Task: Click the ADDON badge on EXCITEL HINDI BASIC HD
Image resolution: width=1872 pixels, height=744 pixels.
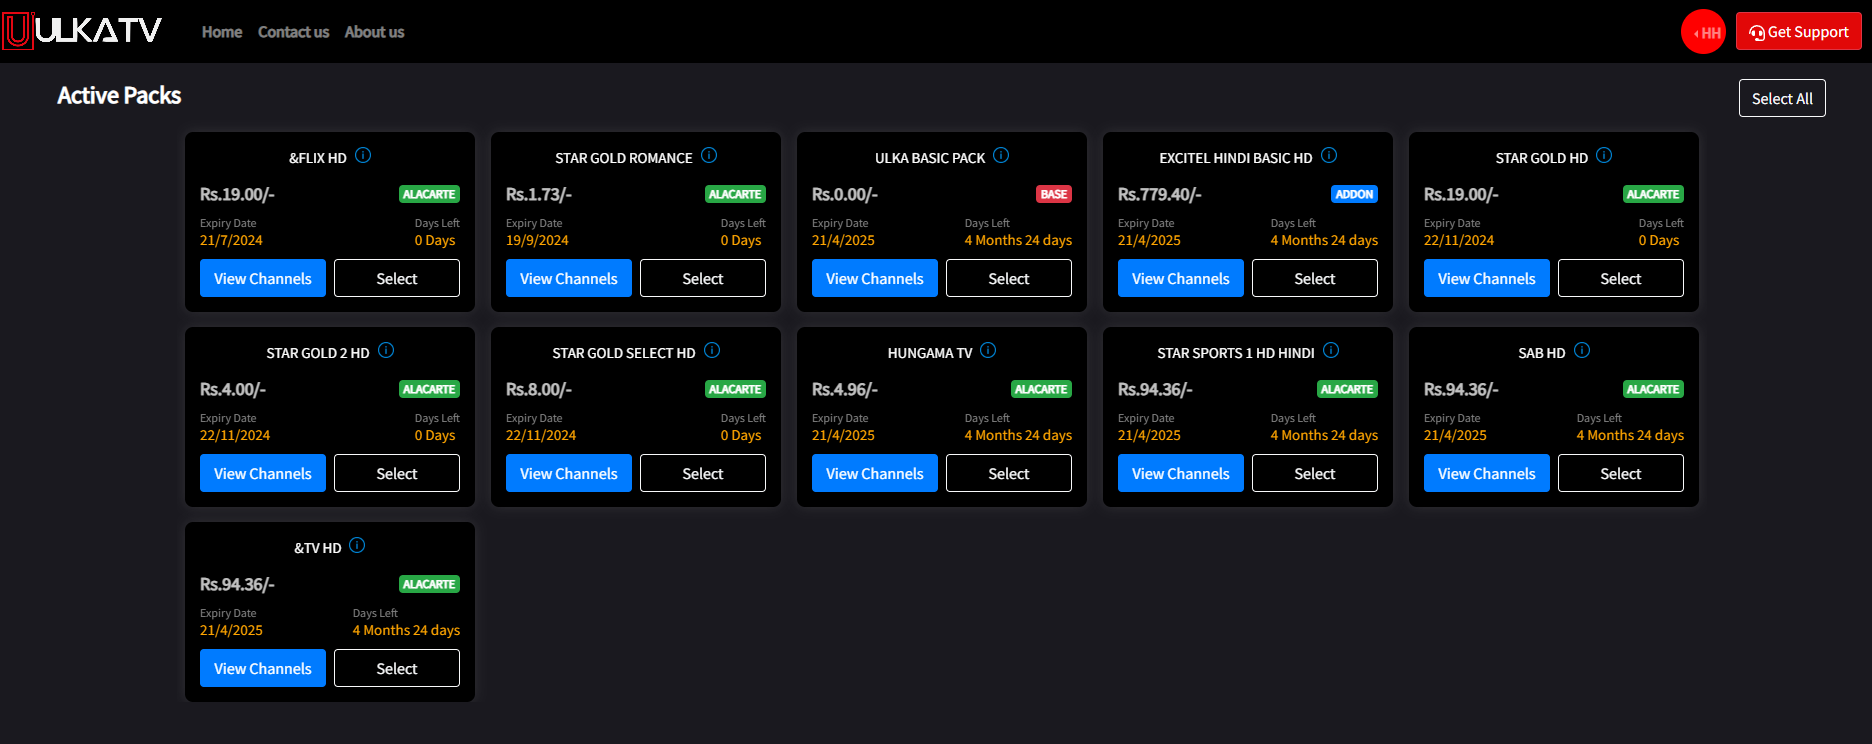Action: 1354,194
